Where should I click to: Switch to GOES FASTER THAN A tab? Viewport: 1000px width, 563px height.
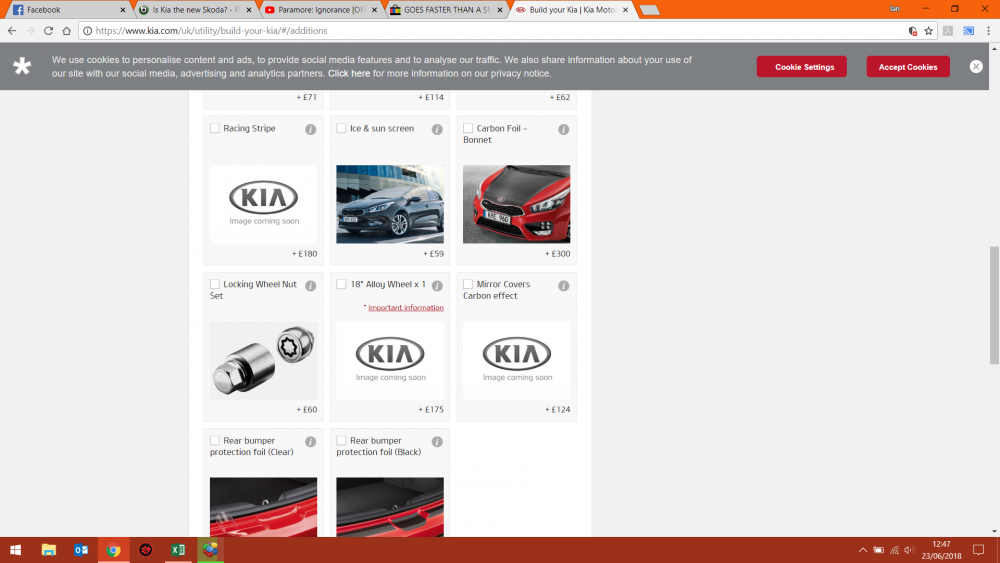[446, 10]
